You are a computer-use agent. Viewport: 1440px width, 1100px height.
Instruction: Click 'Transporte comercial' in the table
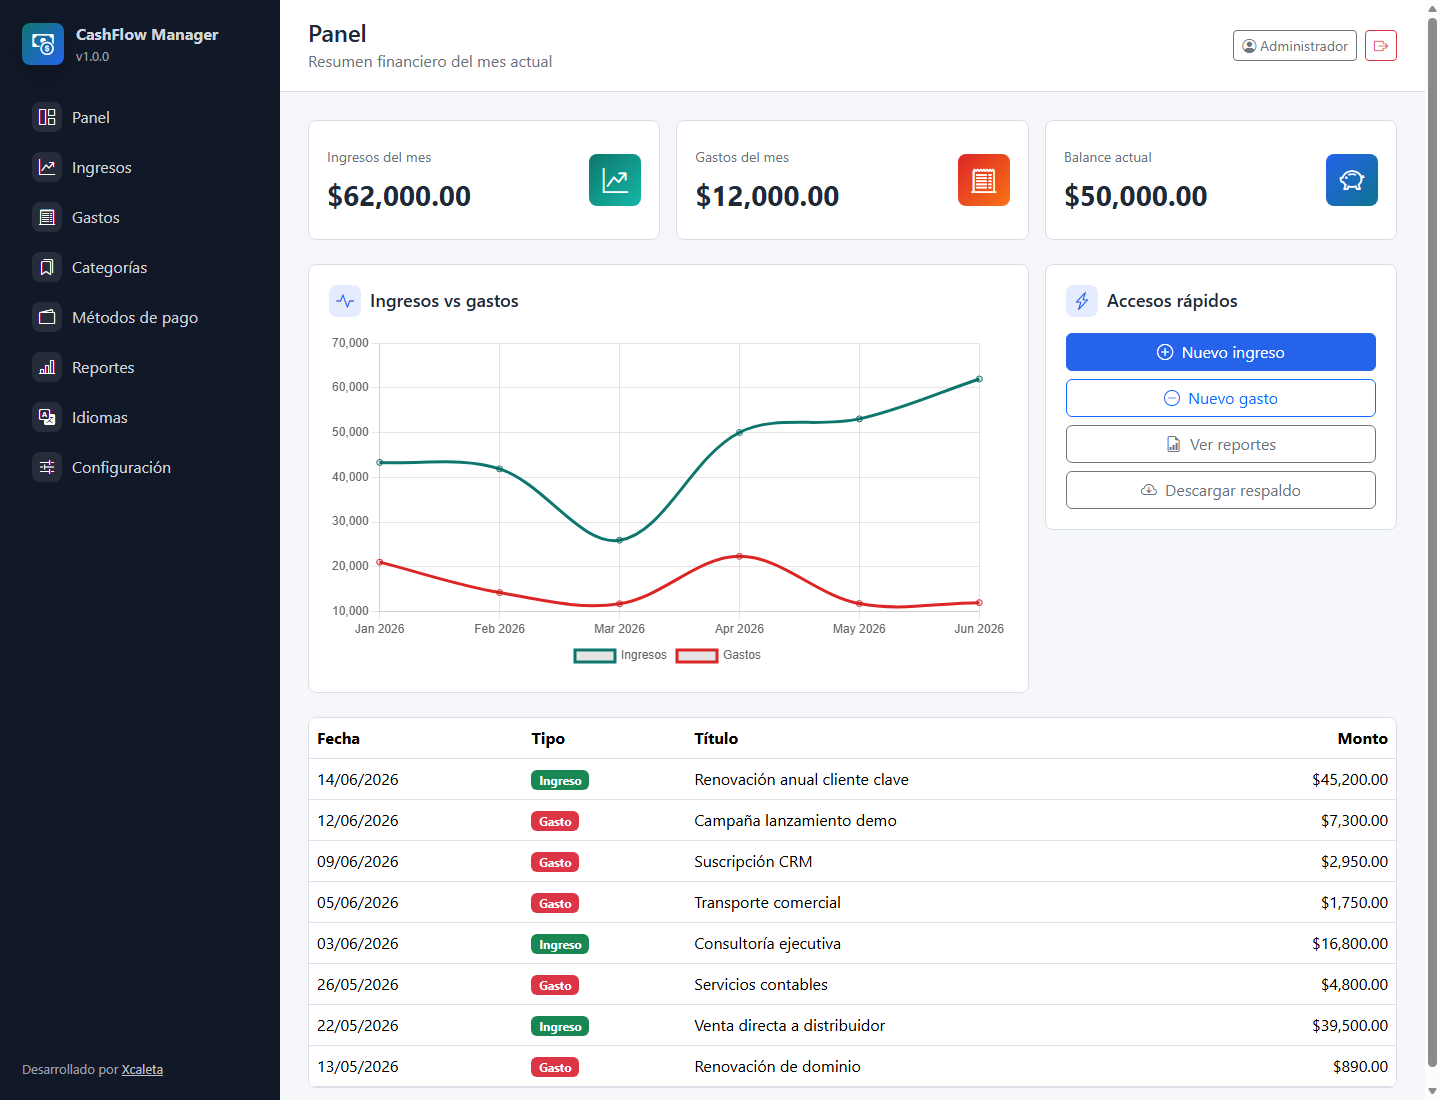(767, 903)
